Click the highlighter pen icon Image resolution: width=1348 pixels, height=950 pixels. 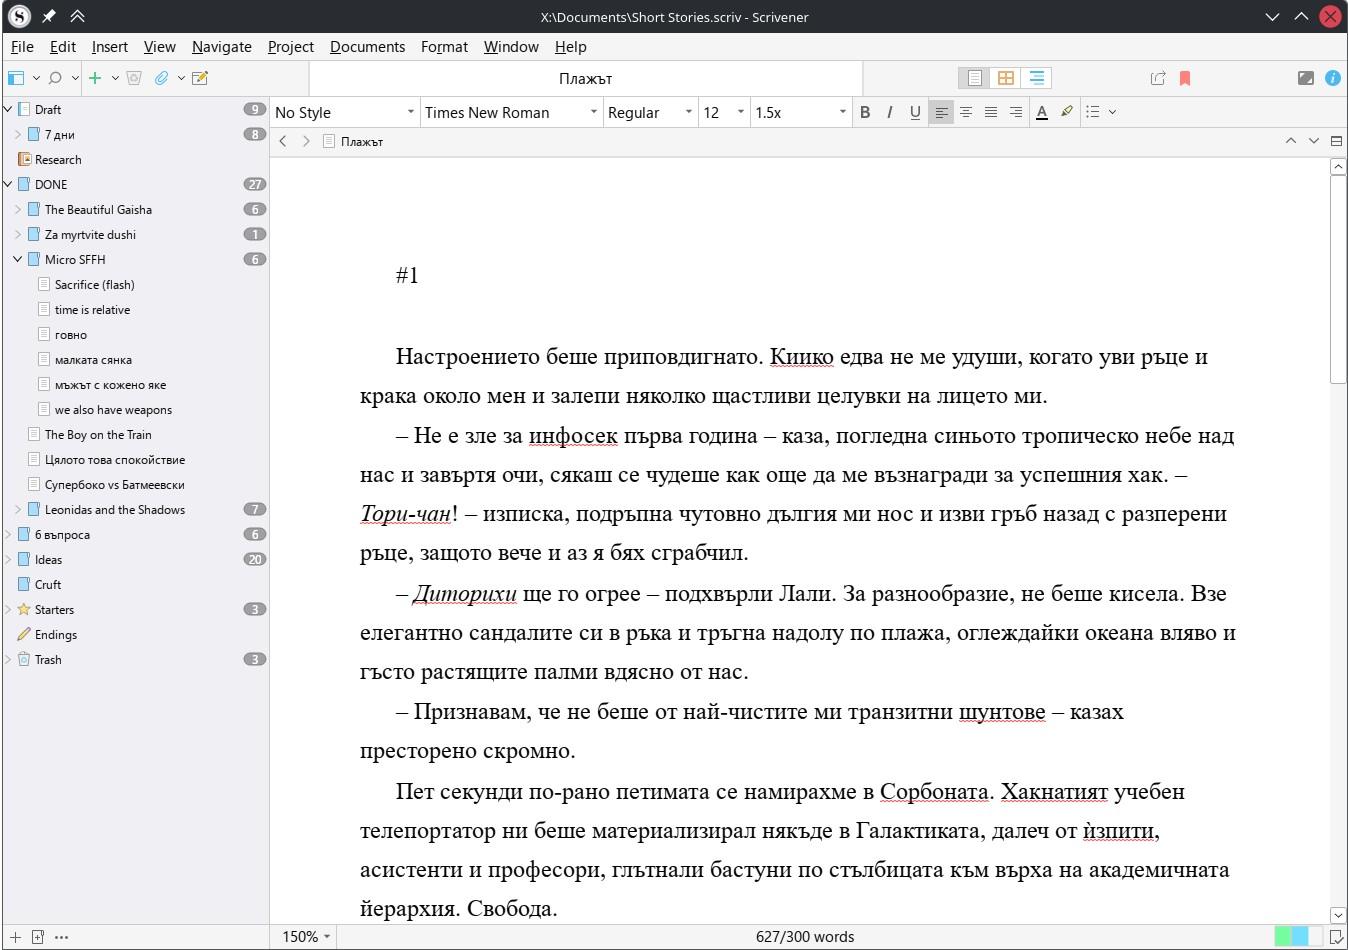[x=1067, y=112]
